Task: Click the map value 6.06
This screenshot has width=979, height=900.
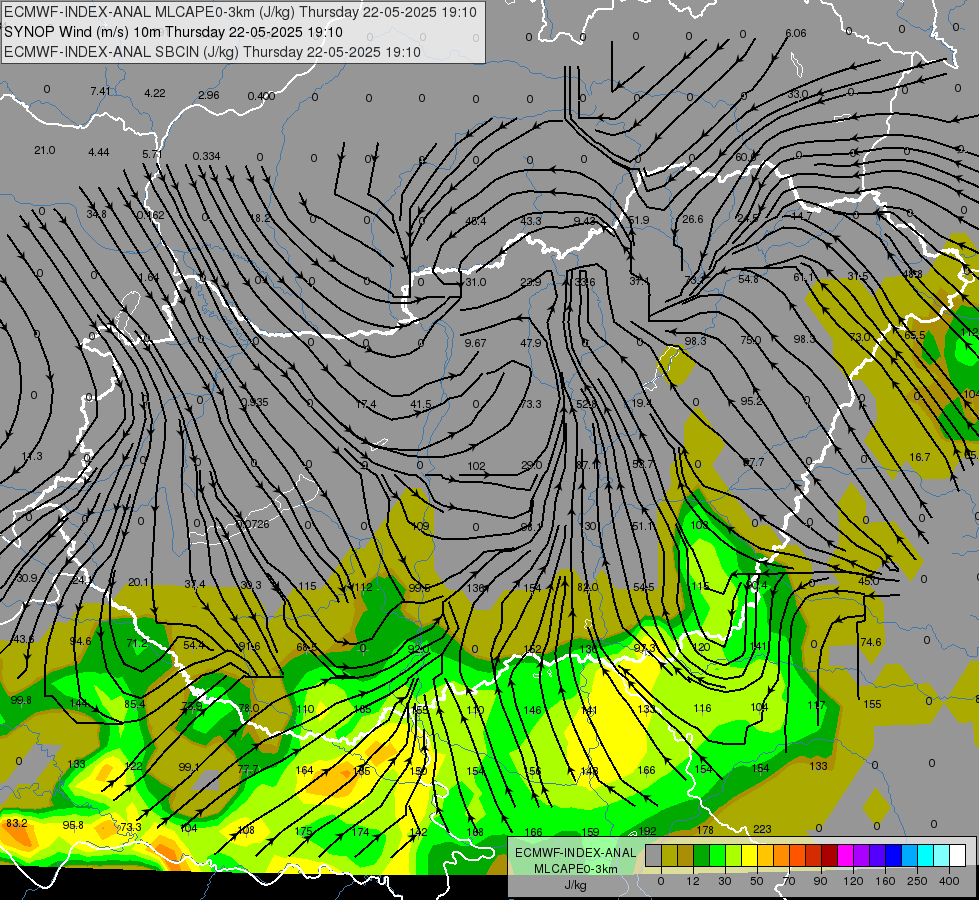Action: tap(796, 33)
